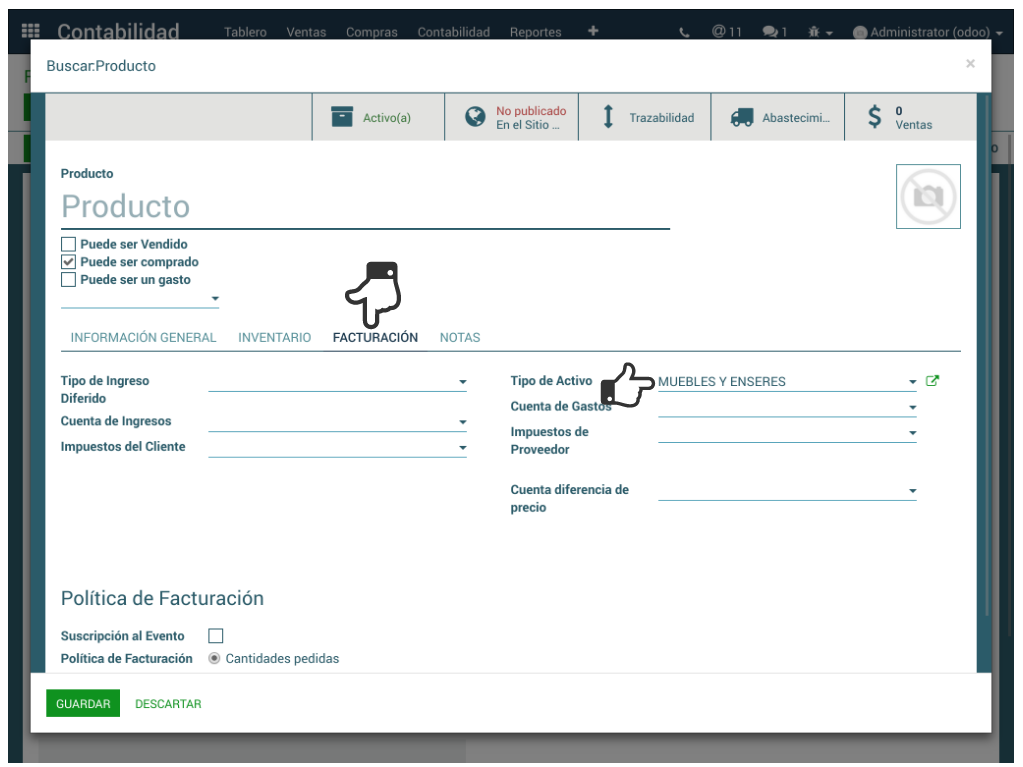Screen dimensions: 1023x767
Task: Click the Activo(a) archive box icon
Action: pos(342,117)
